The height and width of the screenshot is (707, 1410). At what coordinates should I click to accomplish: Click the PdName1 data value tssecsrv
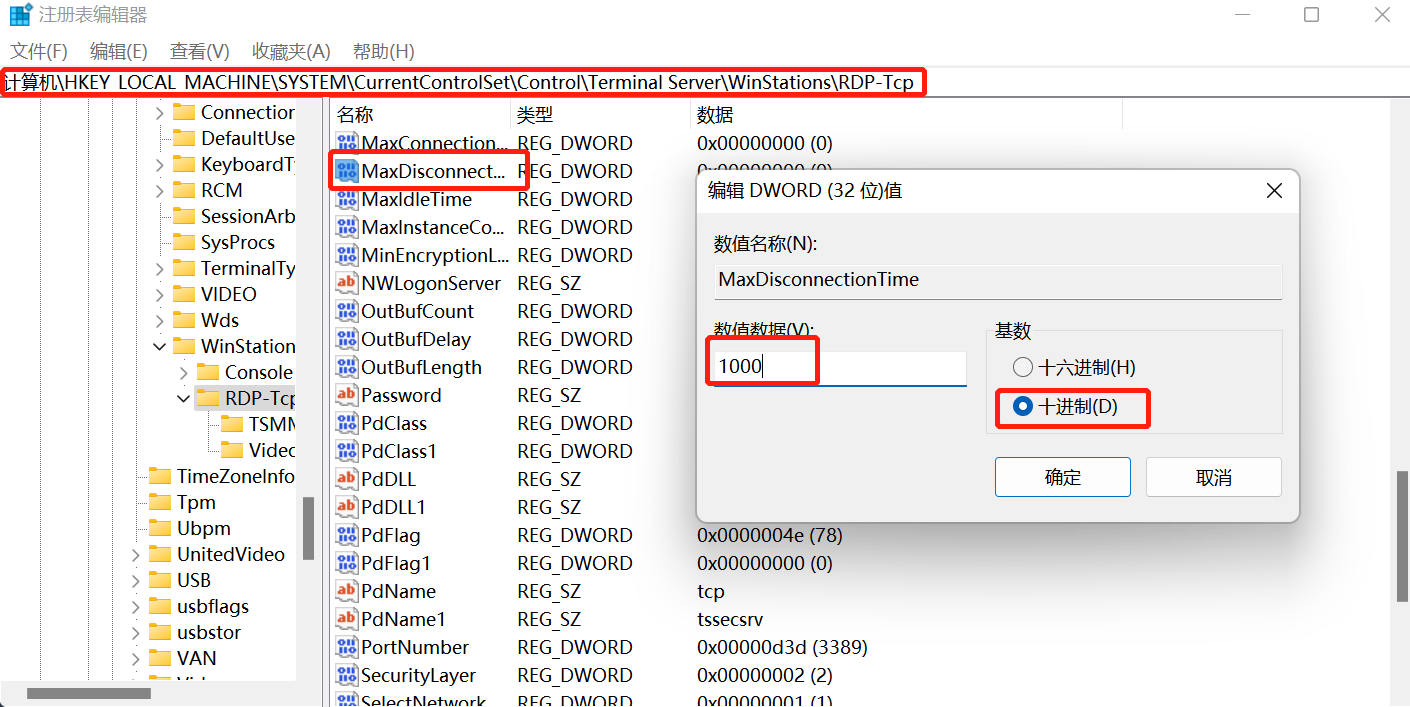click(730, 619)
